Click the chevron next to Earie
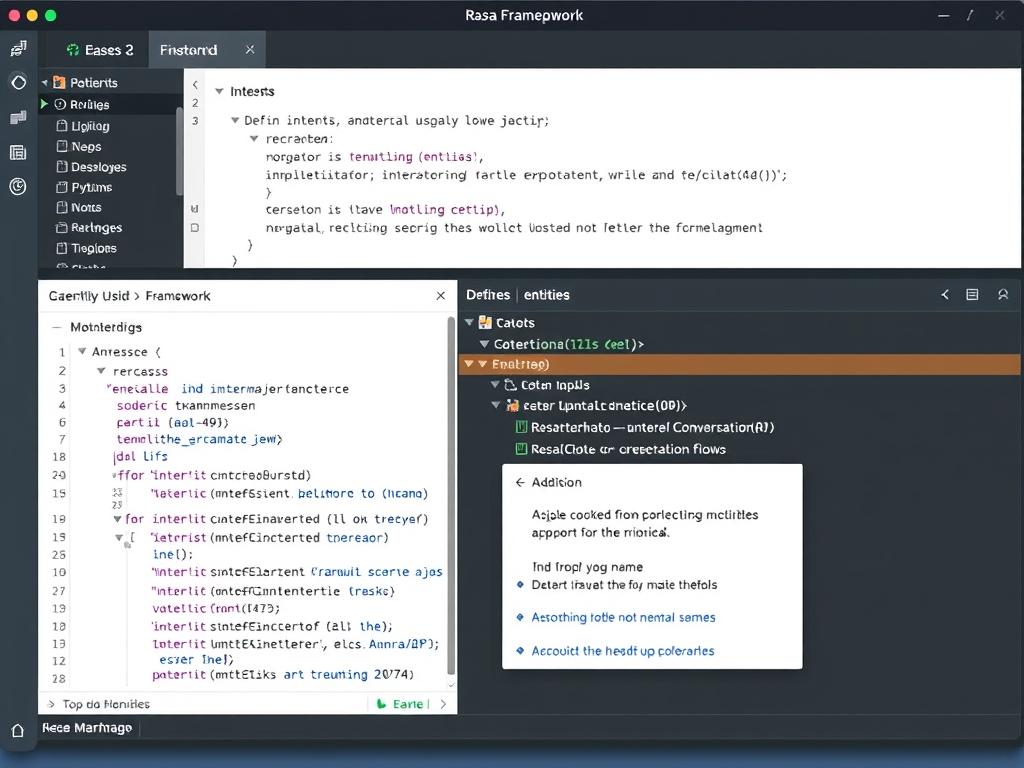Image resolution: width=1024 pixels, height=768 pixels. (x=443, y=704)
